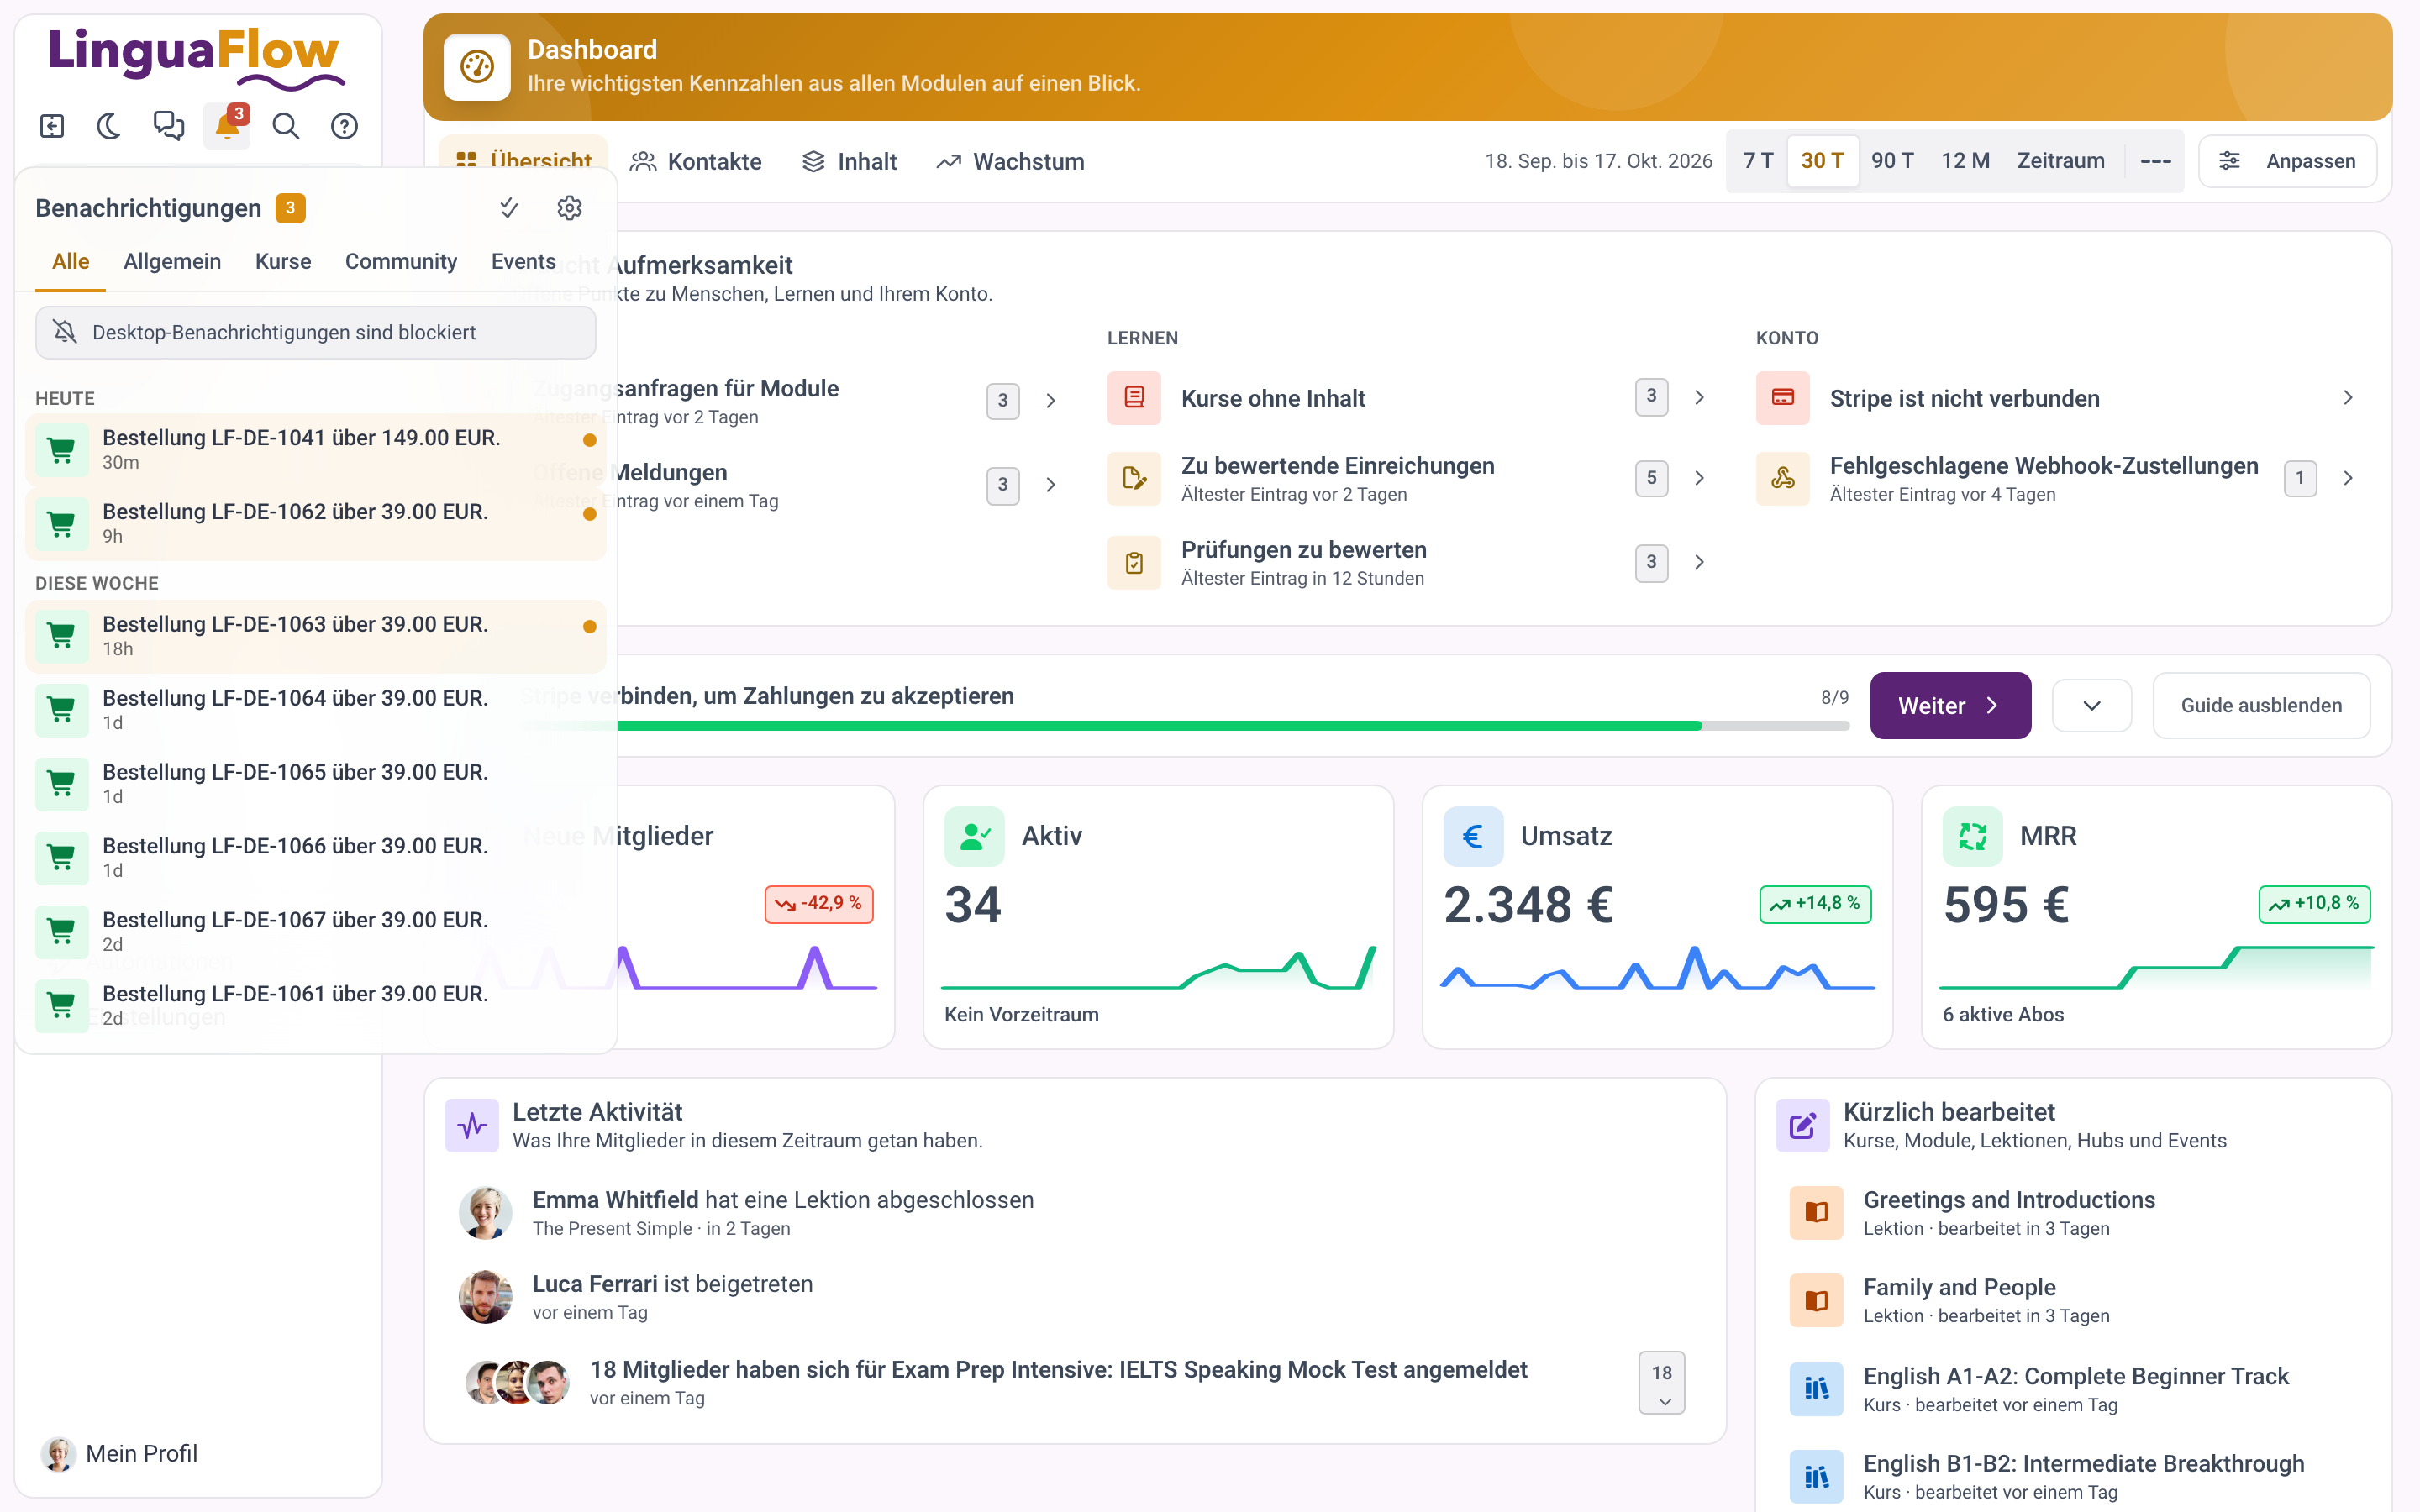Open Prüfungen zu bewerten chevron
The image size is (2420, 1512).
click(x=1699, y=562)
